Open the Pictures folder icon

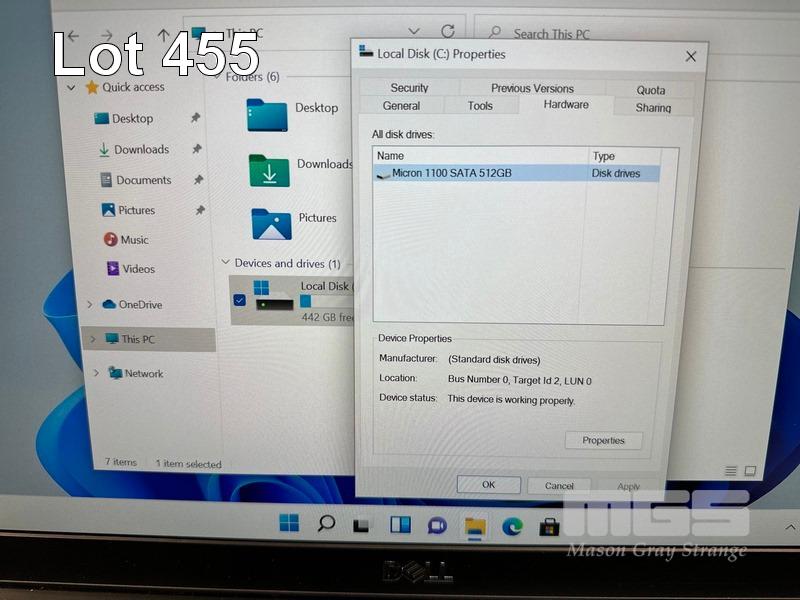271,223
